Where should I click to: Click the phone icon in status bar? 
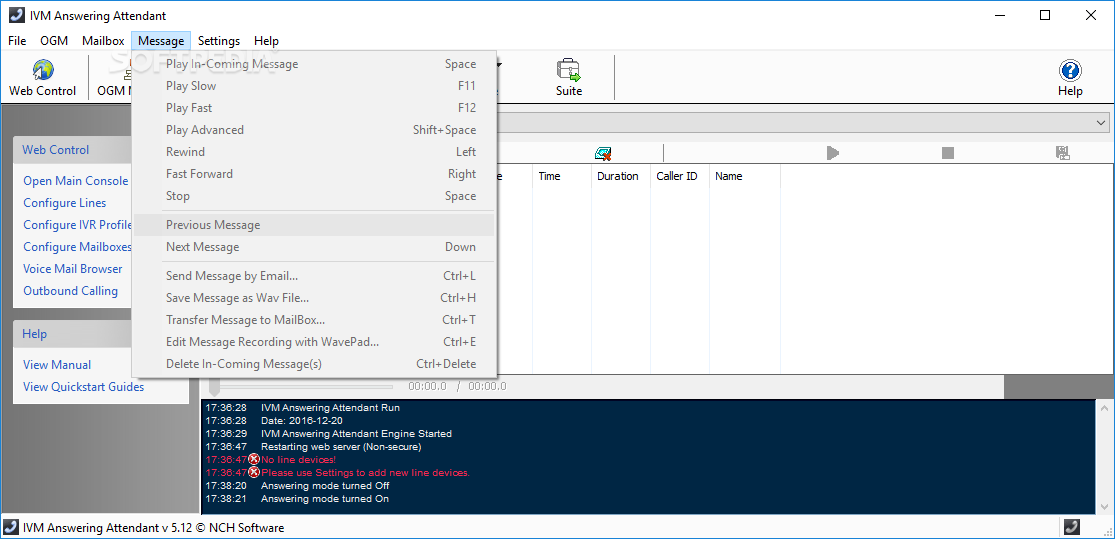tap(1071, 528)
